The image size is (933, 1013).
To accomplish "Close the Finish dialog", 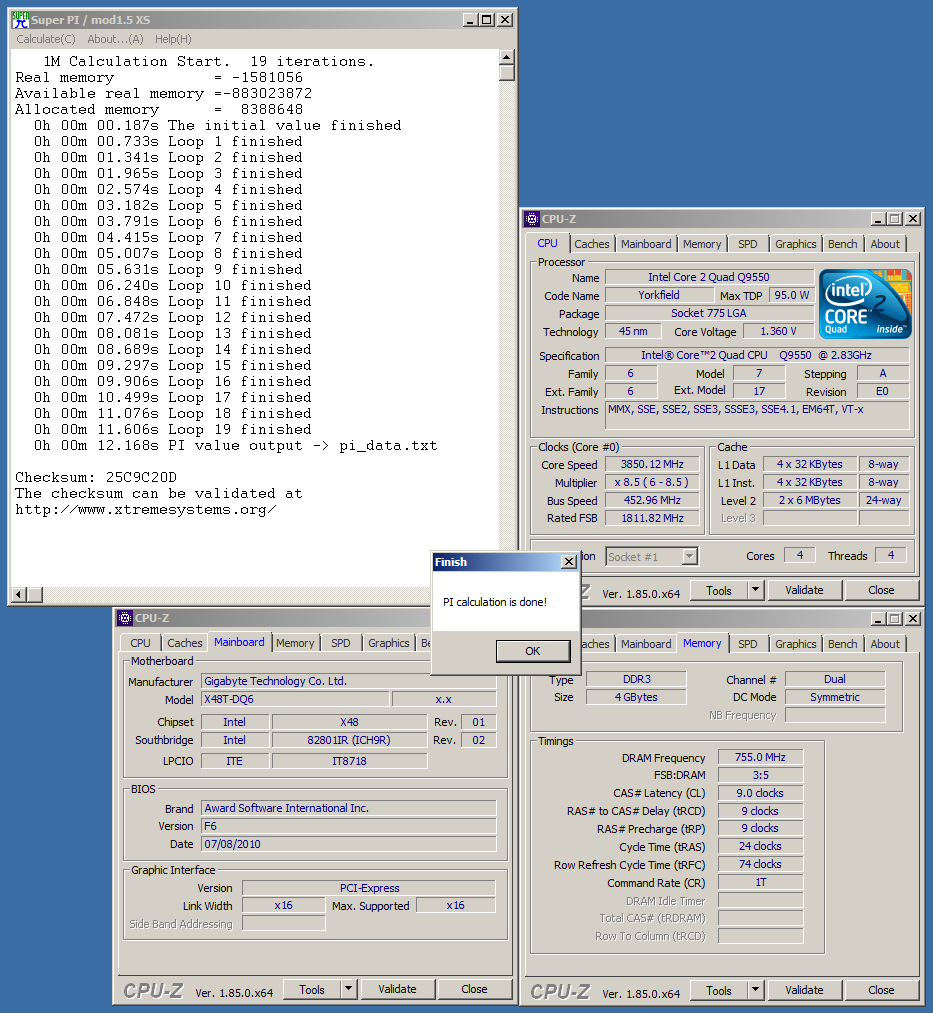I will (569, 562).
